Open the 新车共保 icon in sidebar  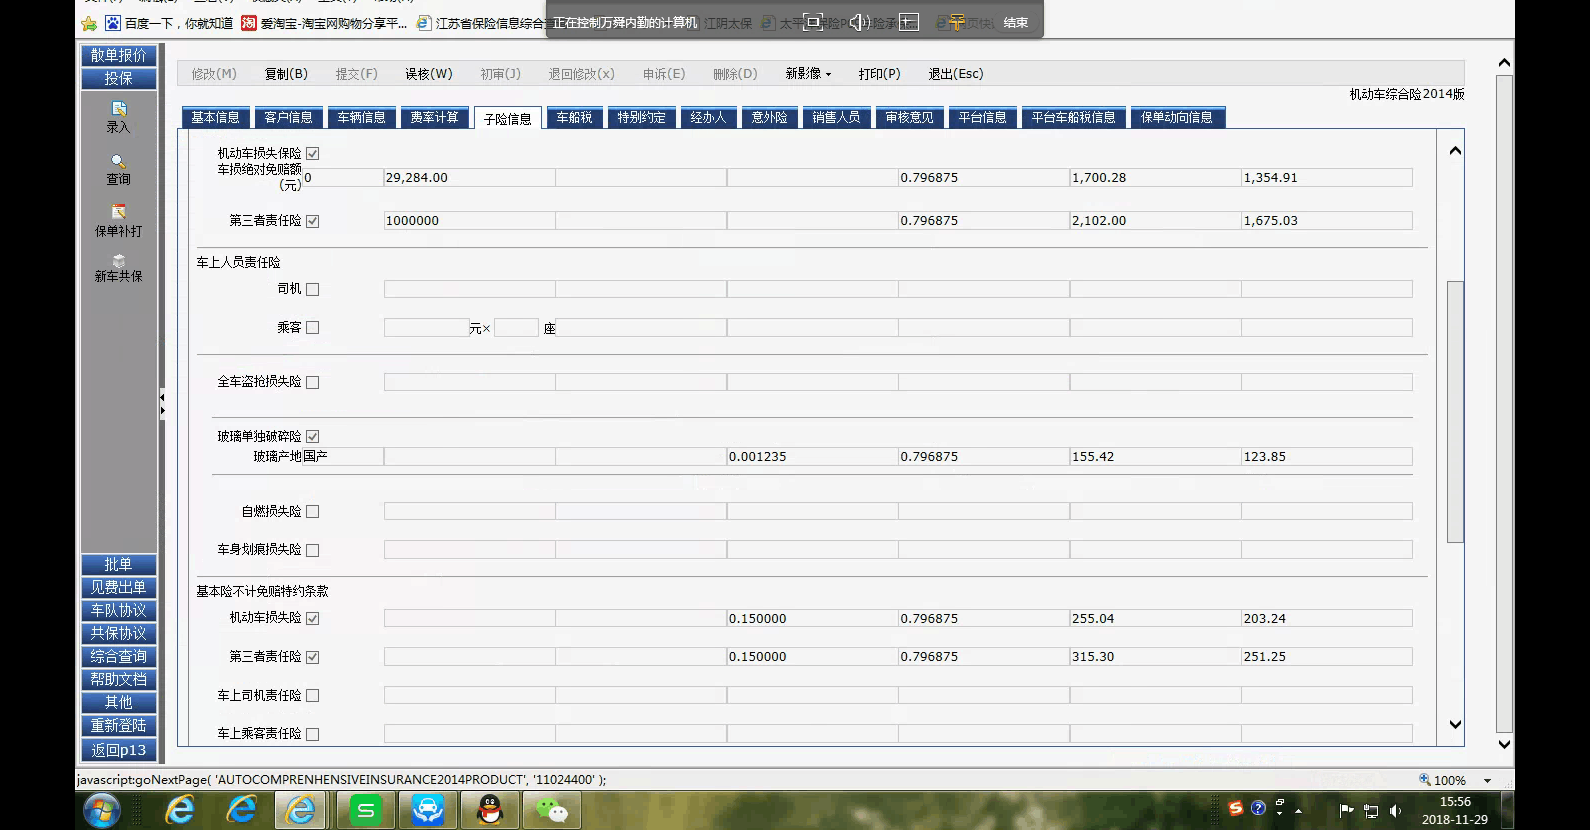(x=119, y=260)
